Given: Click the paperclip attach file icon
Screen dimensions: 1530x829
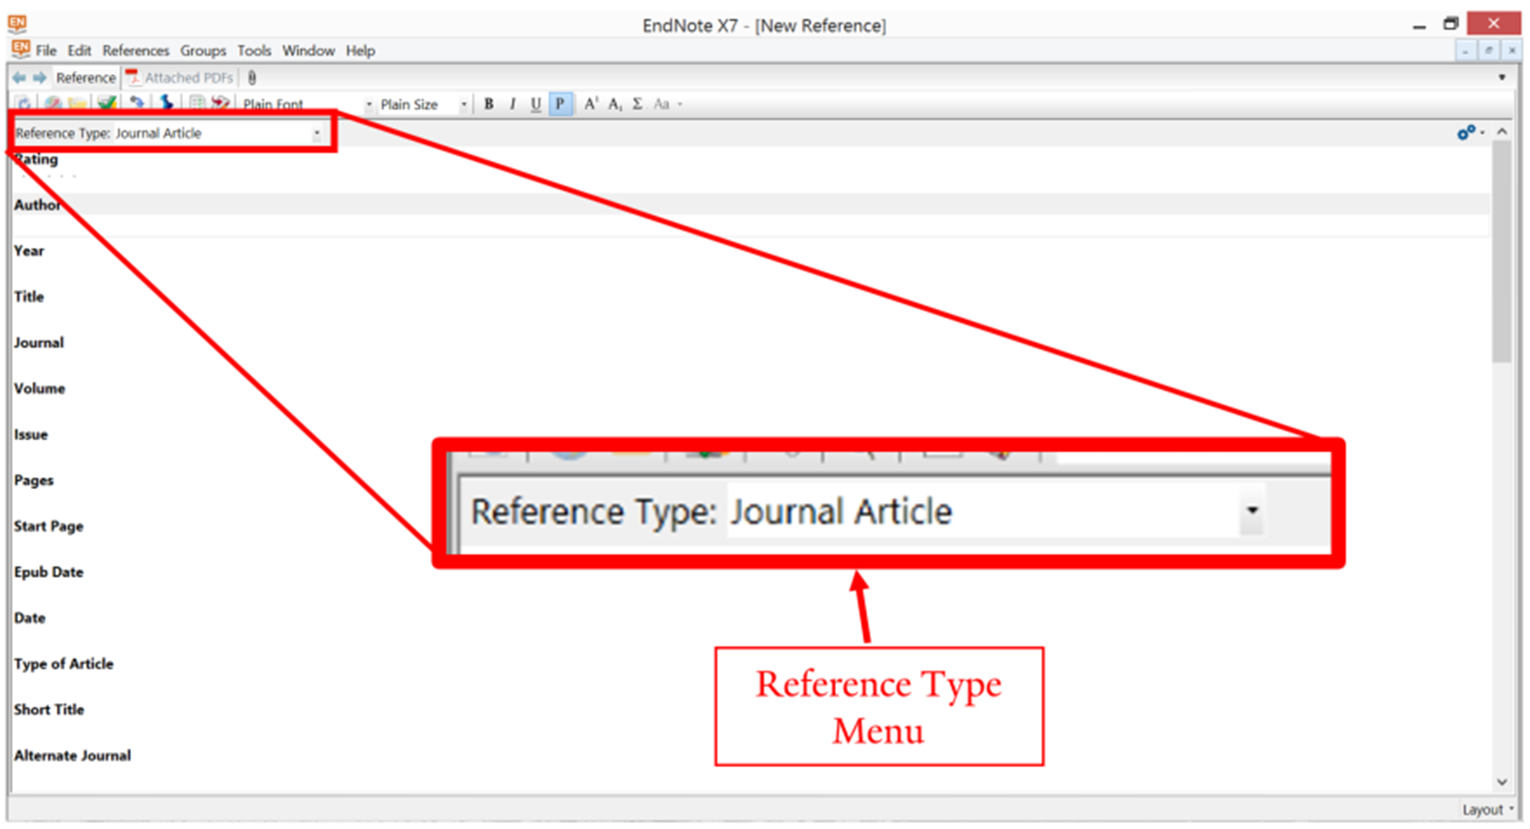Looking at the screenshot, I should tap(252, 78).
